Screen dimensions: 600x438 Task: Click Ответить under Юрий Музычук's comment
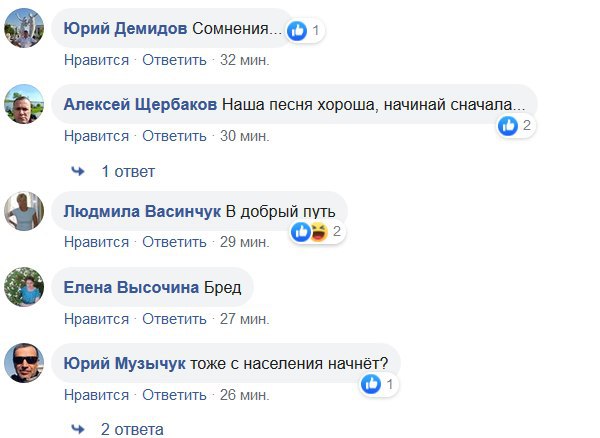173,394
